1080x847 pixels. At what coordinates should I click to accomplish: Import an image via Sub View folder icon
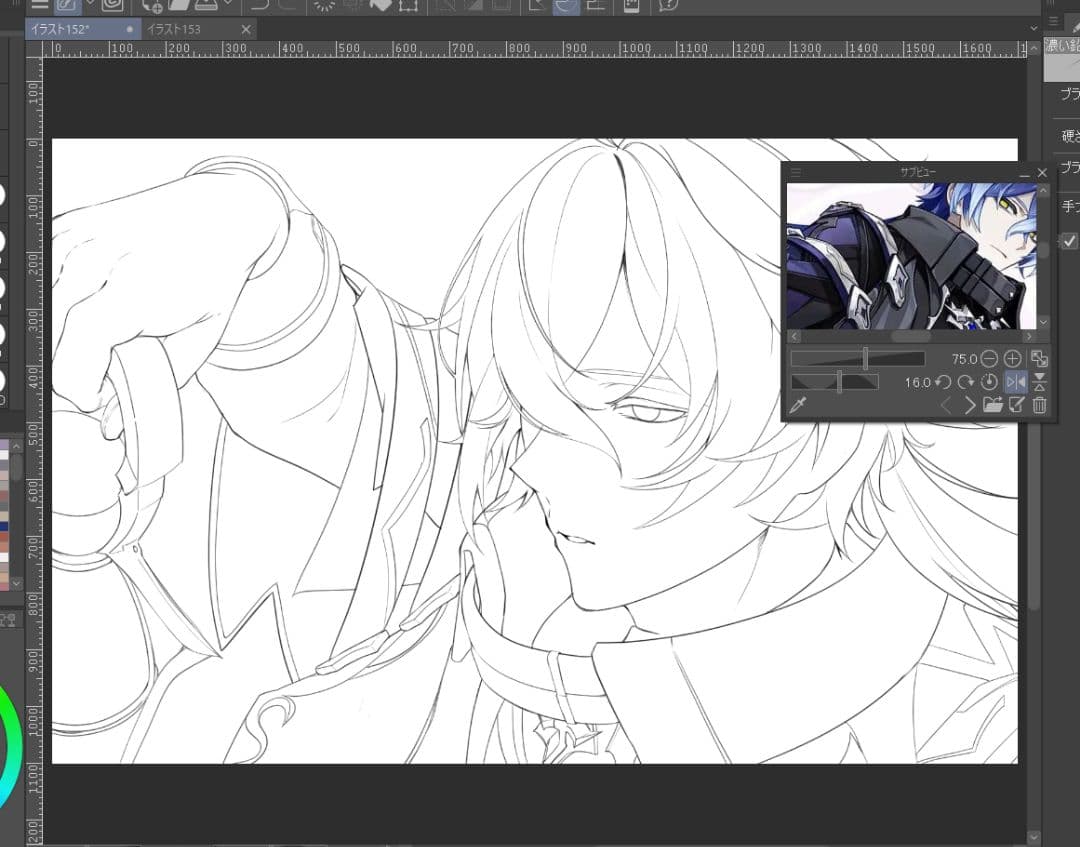tap(992, 405)
